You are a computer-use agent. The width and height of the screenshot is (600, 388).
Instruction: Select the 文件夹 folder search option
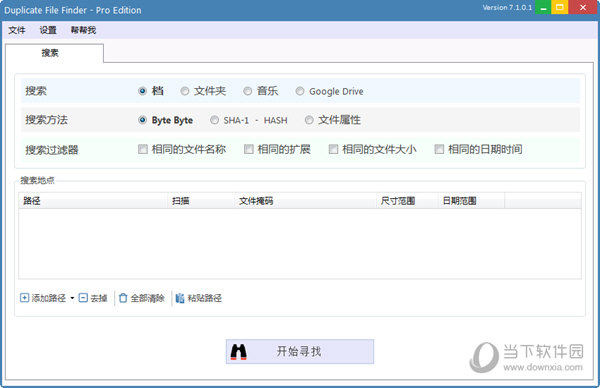(185, 91)
